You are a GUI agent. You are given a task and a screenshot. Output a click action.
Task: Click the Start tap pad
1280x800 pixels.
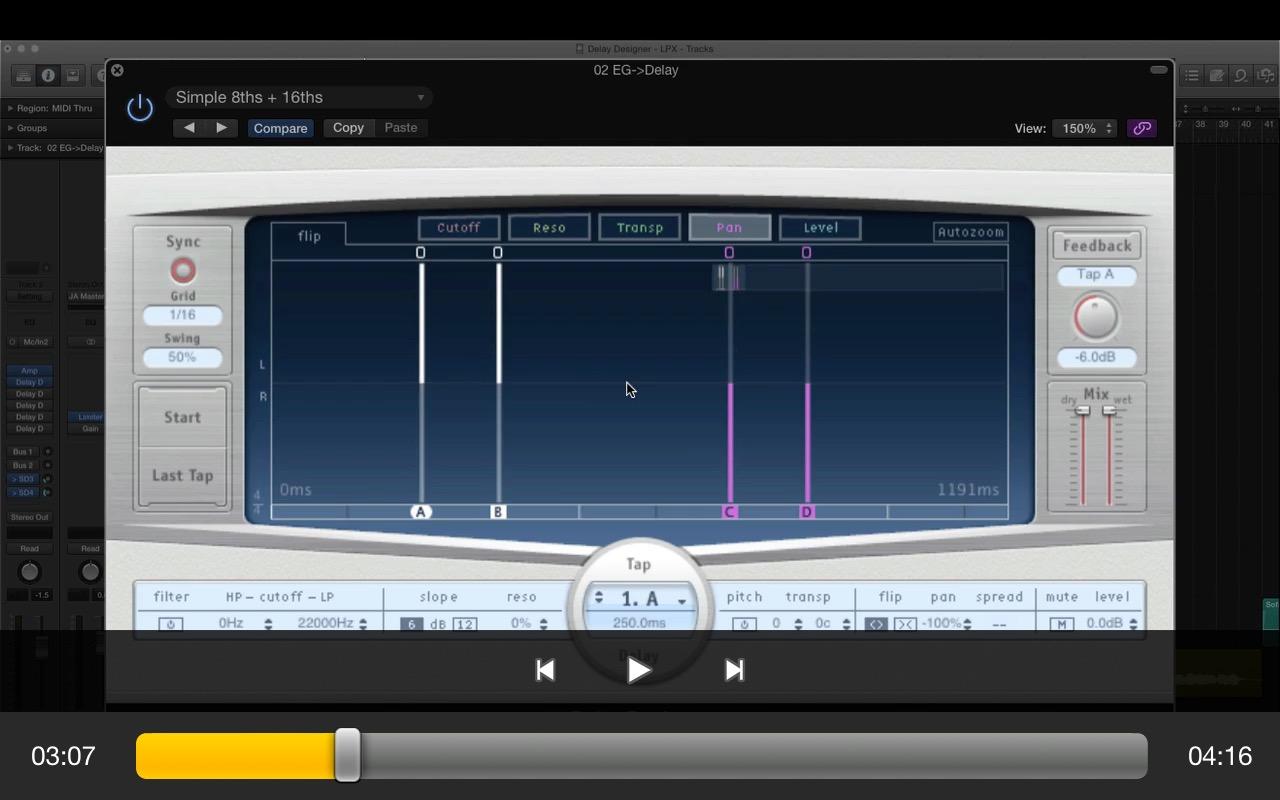pyautogui.click(x=182, y=417)
